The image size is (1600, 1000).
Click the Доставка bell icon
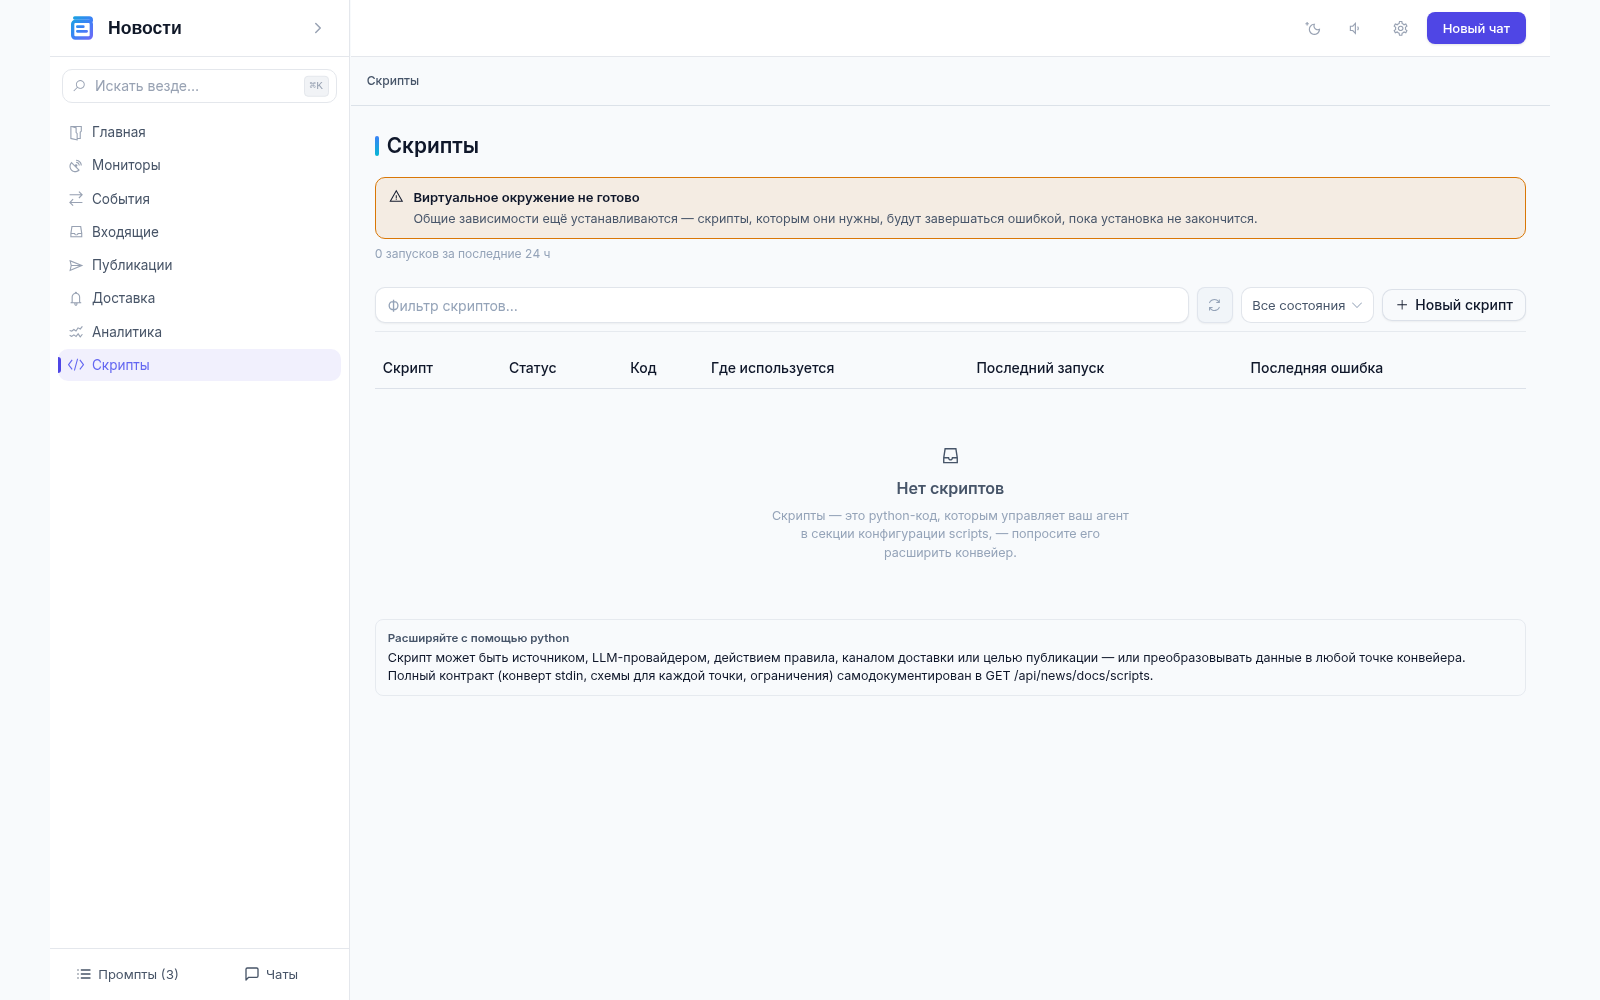[x=76, y=298]
